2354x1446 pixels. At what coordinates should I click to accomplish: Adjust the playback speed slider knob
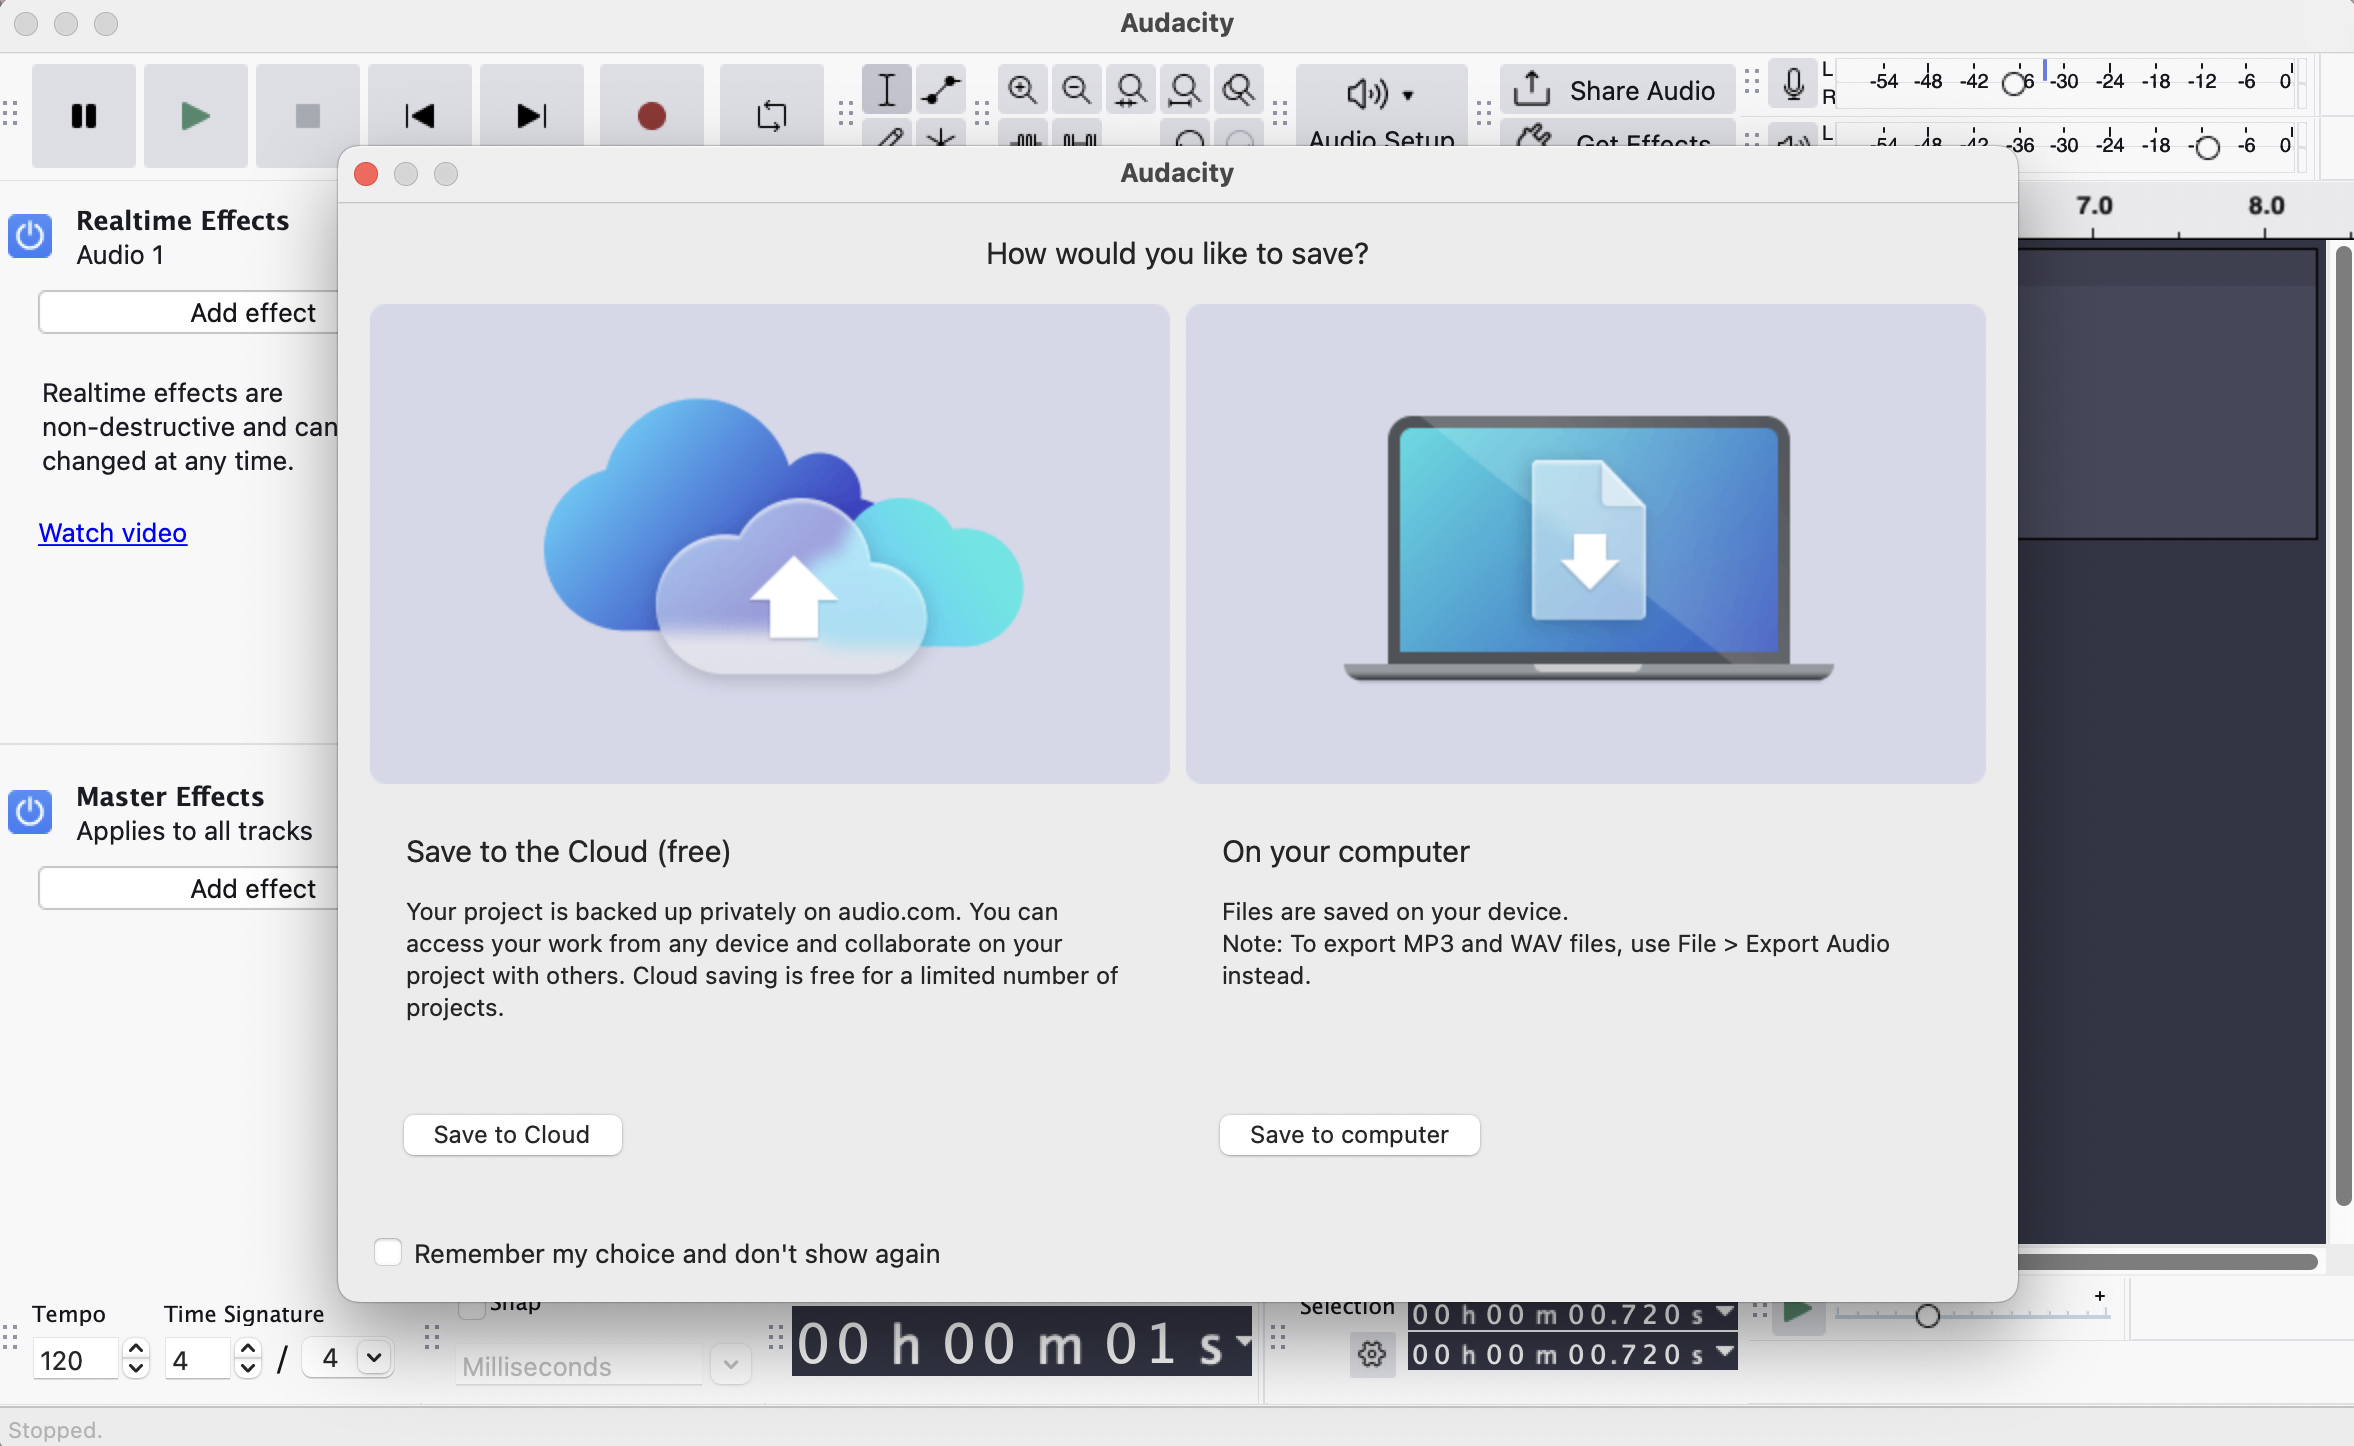(1927, 1316)
